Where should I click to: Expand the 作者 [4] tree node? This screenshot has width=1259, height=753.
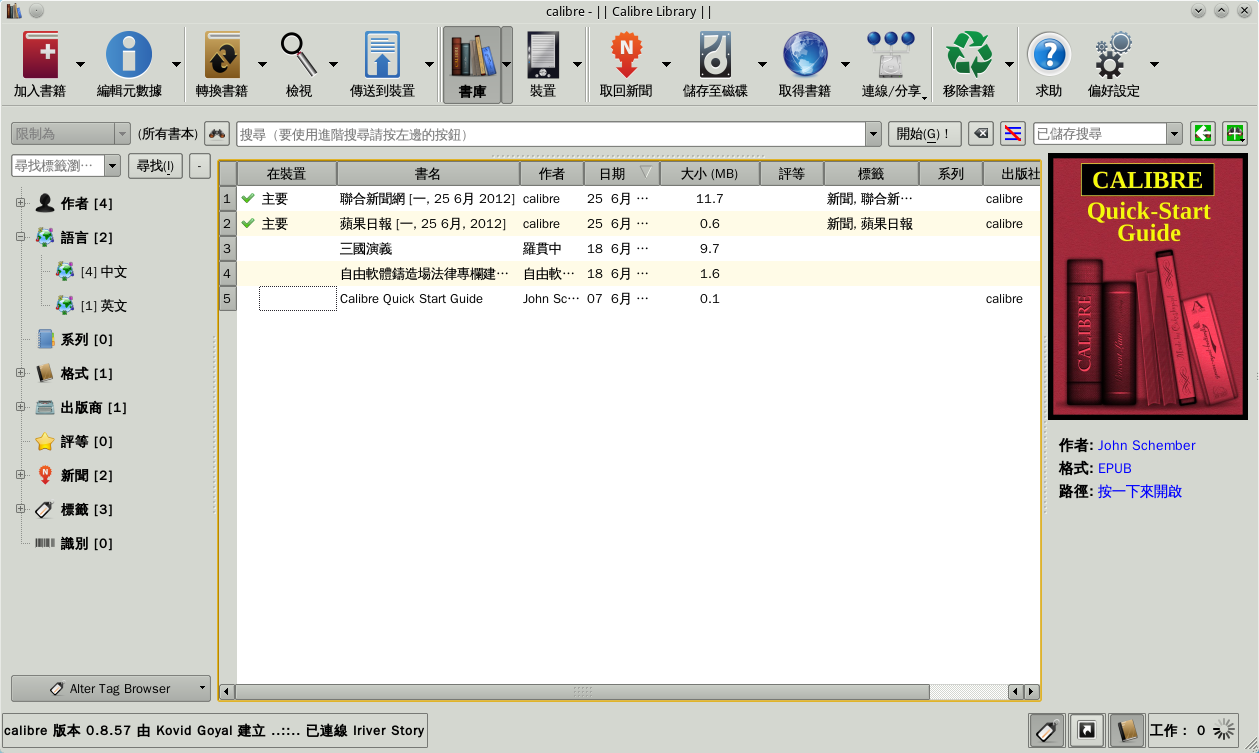(20, 203)
